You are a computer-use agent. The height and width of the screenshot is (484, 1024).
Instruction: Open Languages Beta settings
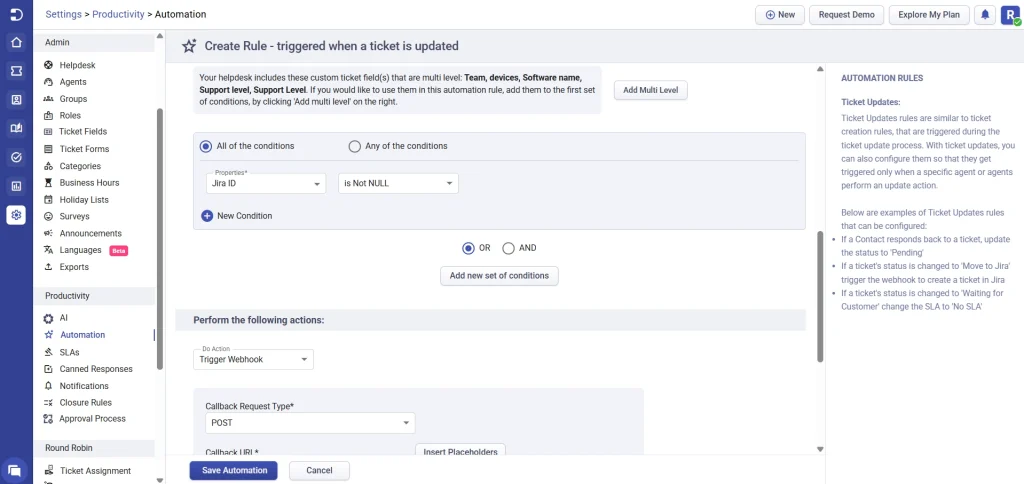coord(80,250)
